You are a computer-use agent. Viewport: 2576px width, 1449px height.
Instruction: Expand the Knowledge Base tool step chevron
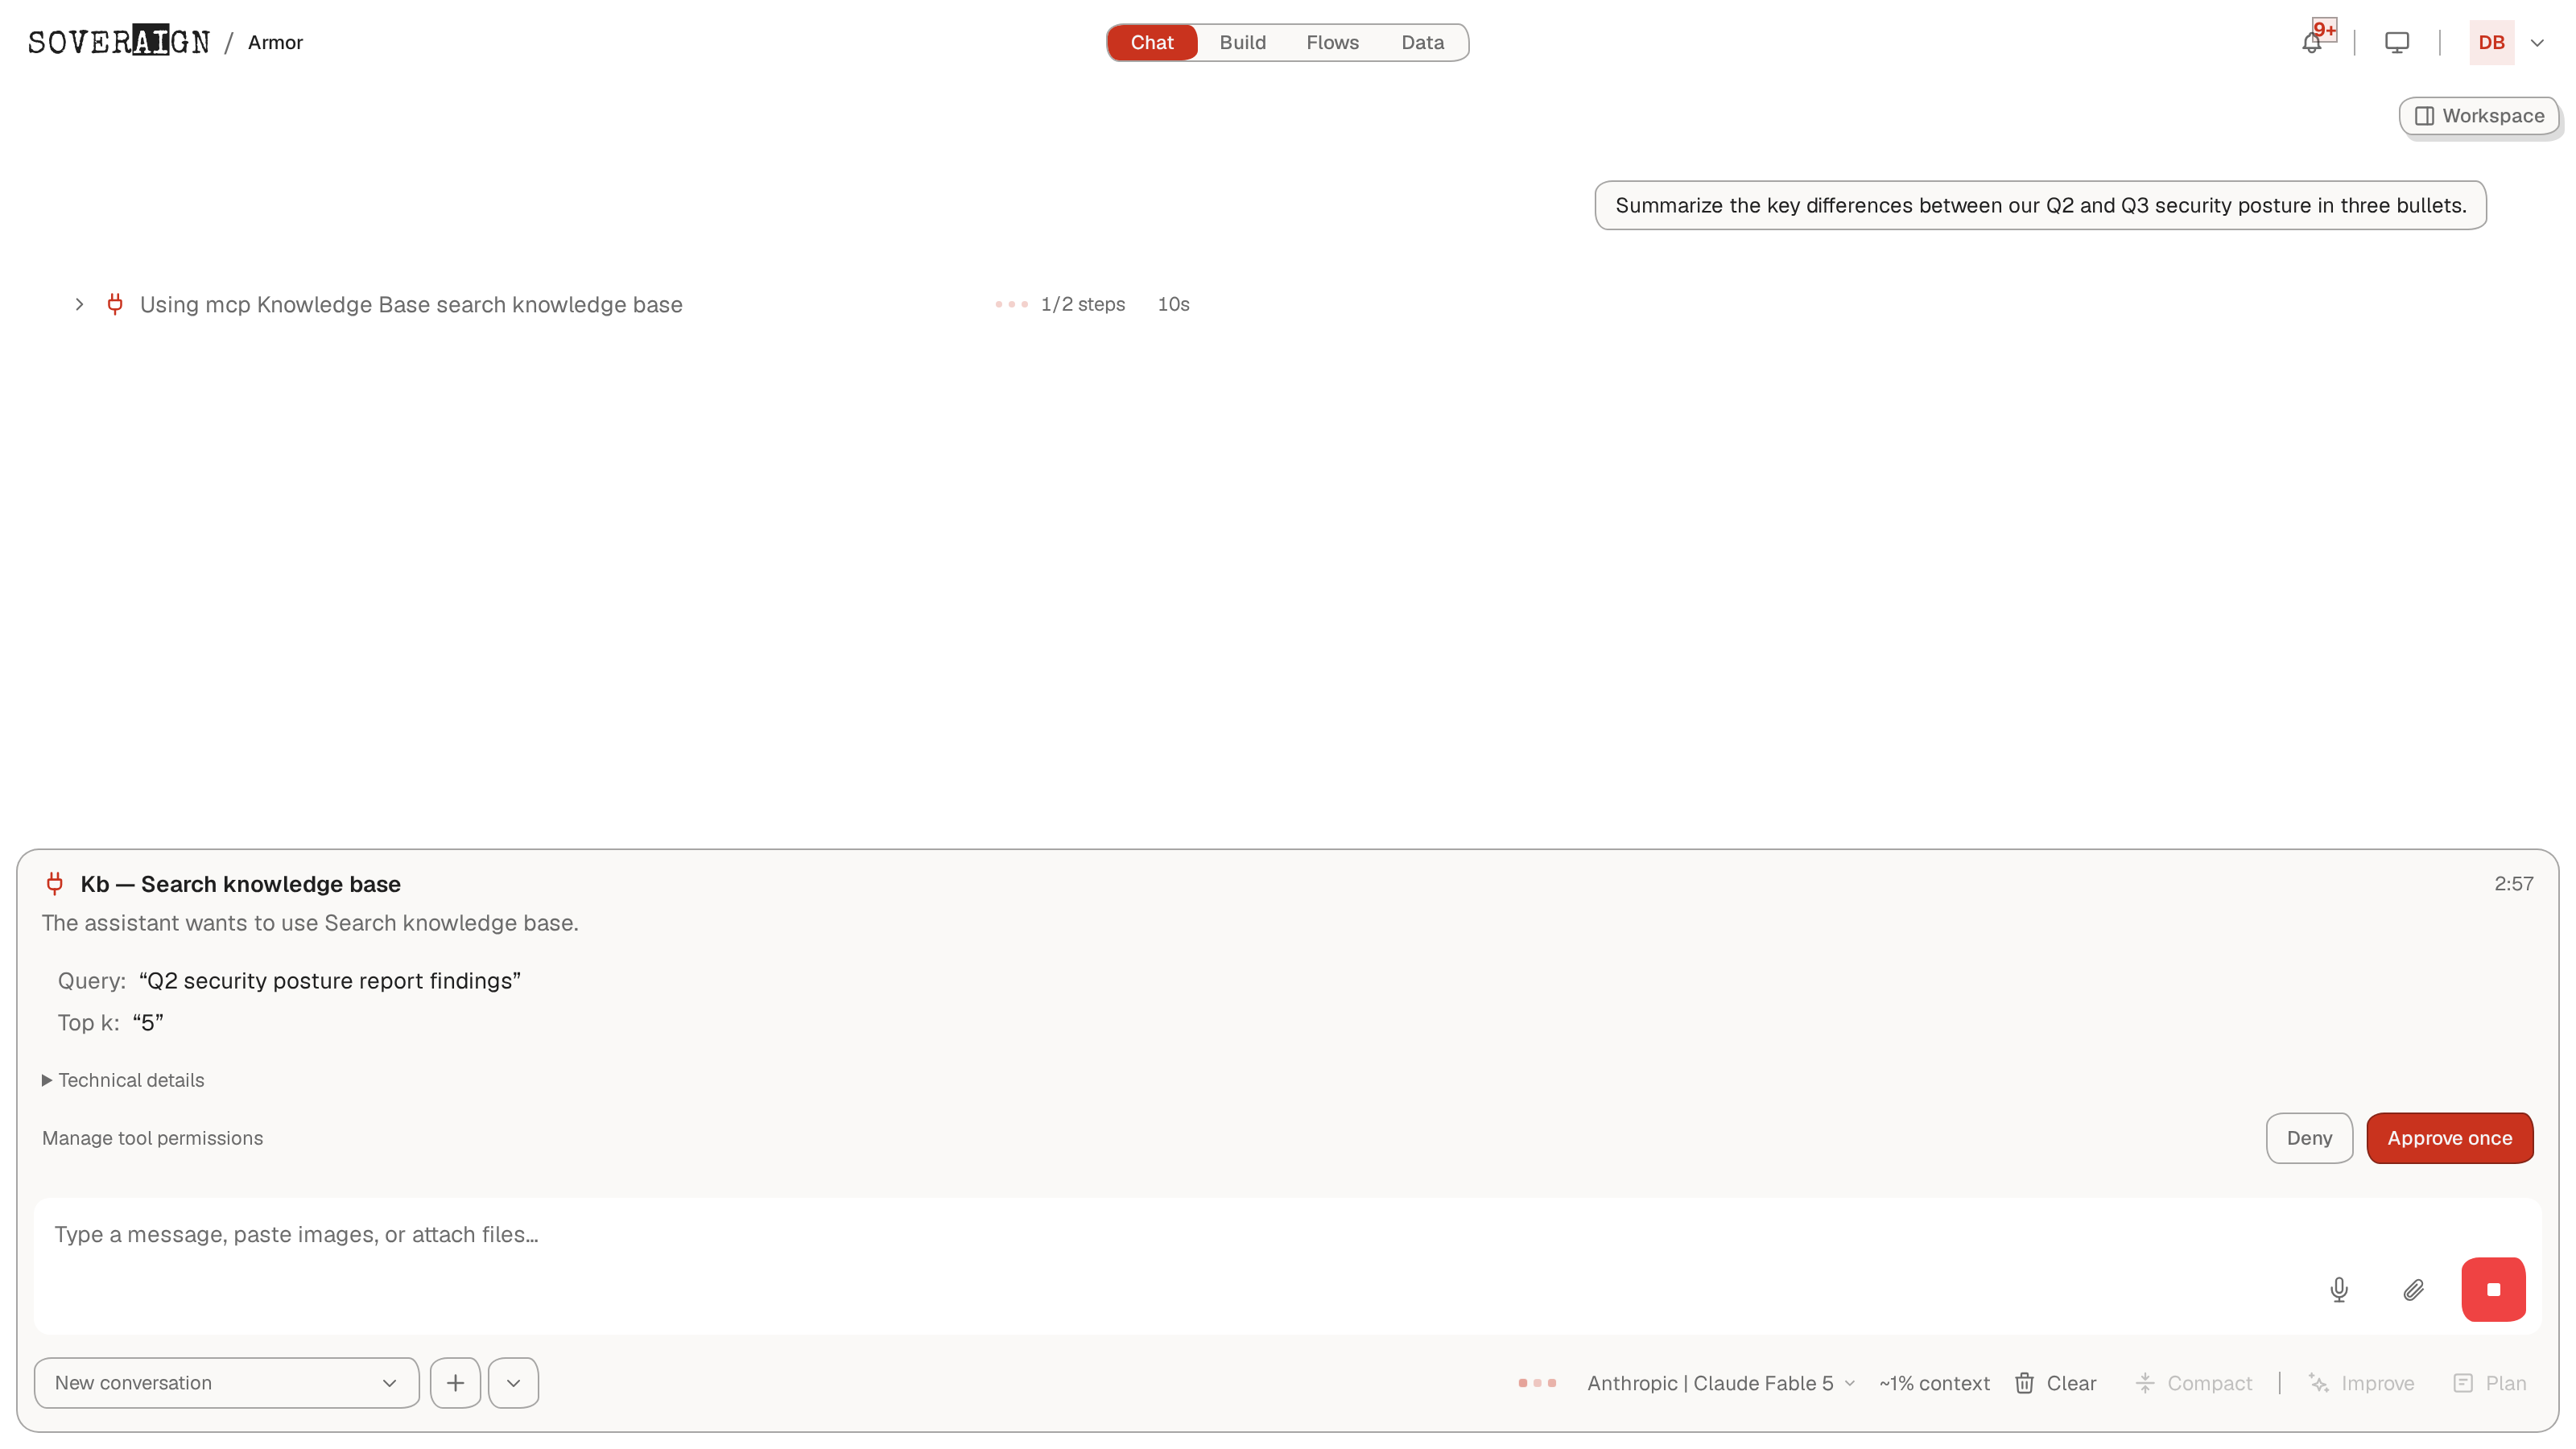(79, 304)
